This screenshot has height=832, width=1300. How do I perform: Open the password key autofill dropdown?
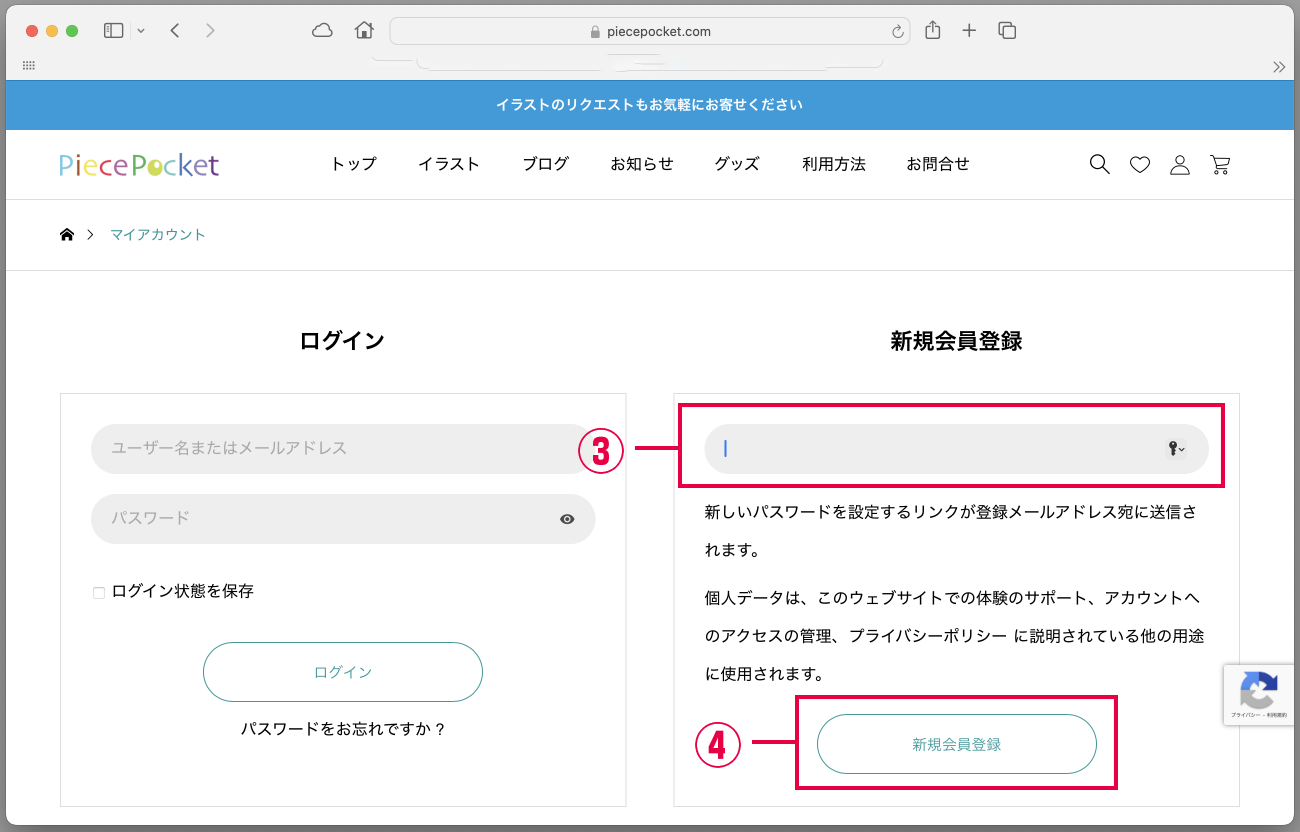point(1176,449)
